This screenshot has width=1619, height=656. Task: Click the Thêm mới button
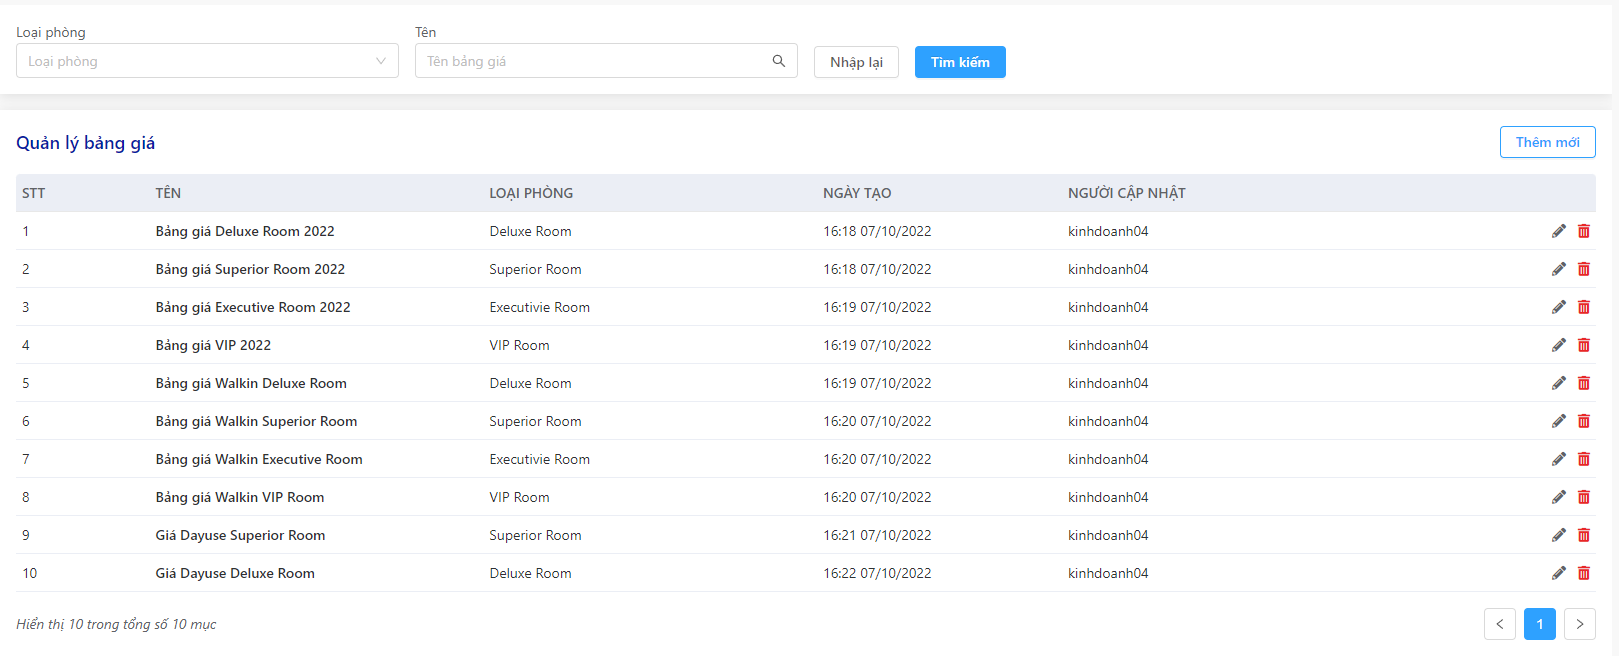click(x=1547, y=142)
